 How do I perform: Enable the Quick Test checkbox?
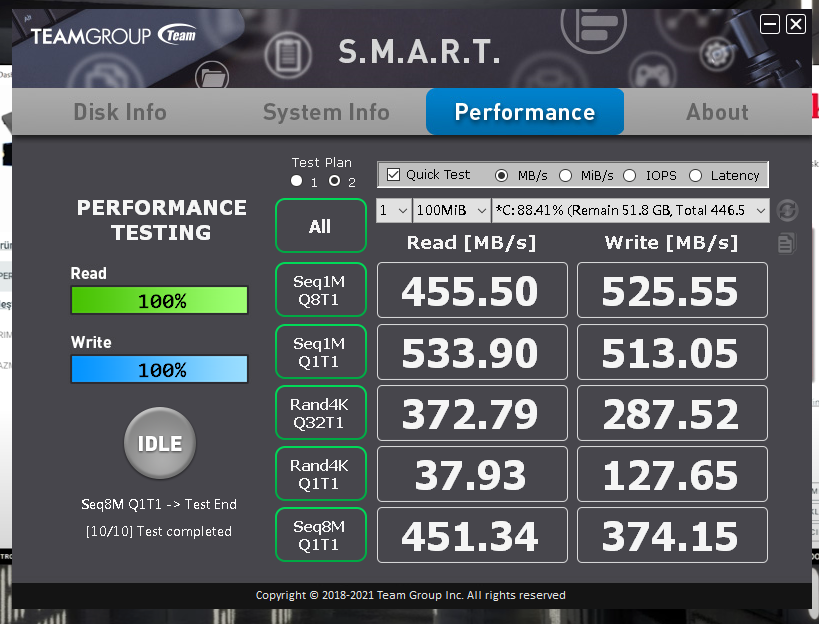(x=393, y=174)
